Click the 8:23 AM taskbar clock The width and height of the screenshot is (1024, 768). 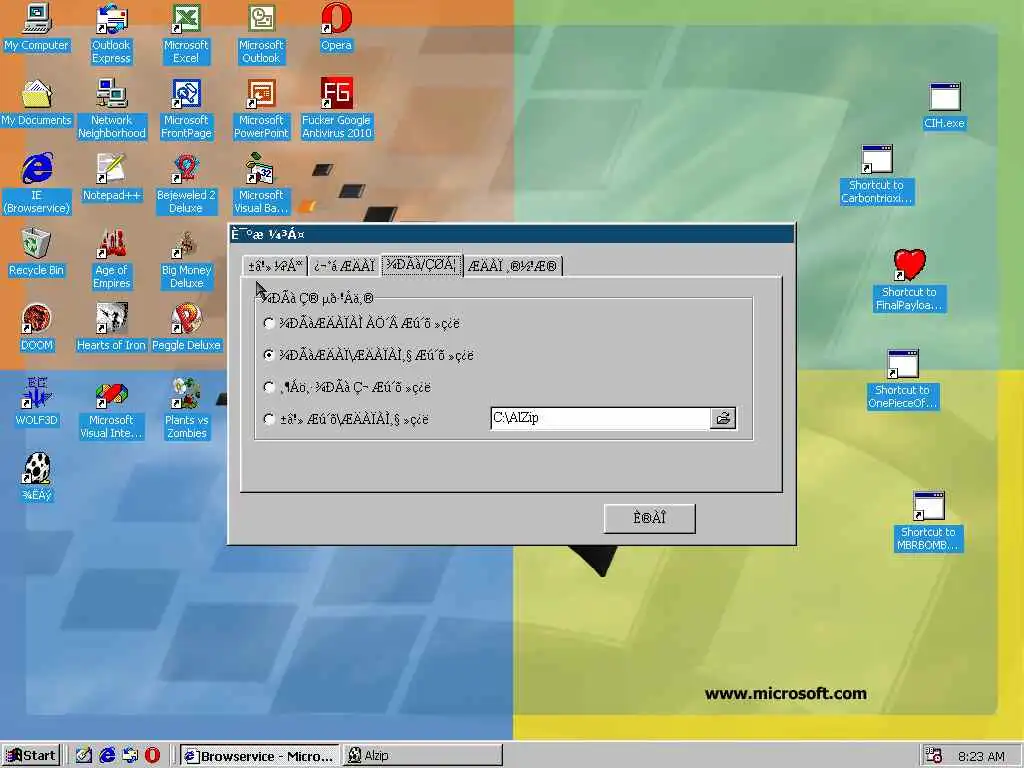pyautogui.click(x=981, y=757)
